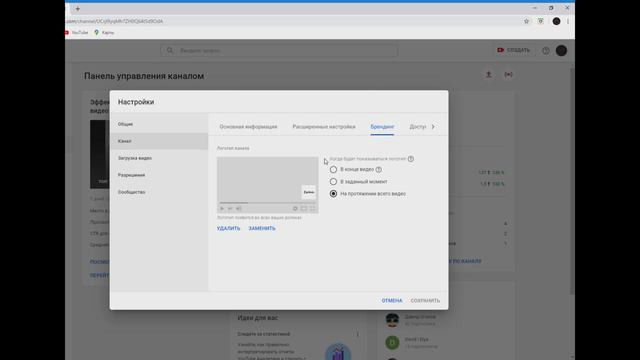640x360 pixels.
Task: Click the Studio search field
Action: [279, 51]
